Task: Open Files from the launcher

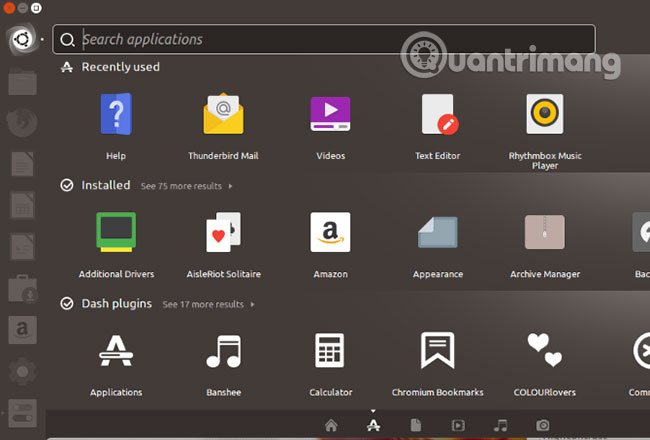Action: [22, 82]
